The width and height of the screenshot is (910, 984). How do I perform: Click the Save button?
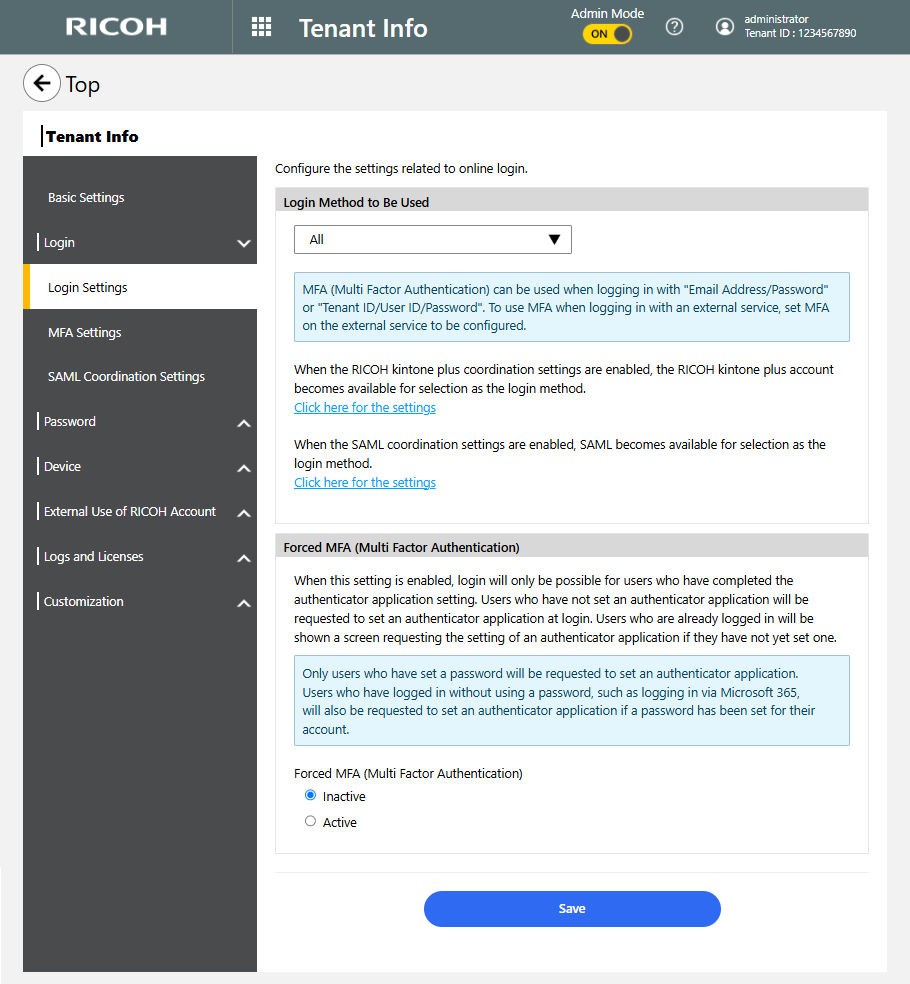pos(572,909)
